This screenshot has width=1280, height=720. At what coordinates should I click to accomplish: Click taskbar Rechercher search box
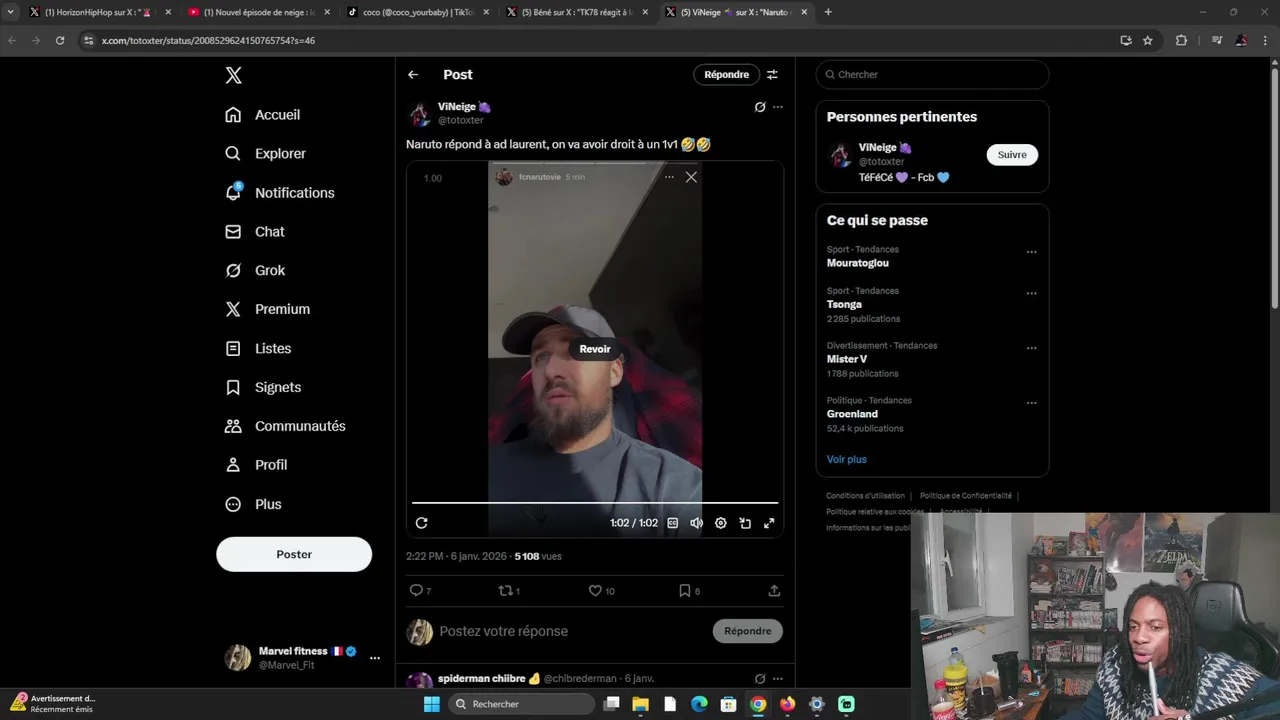point(521,704)
